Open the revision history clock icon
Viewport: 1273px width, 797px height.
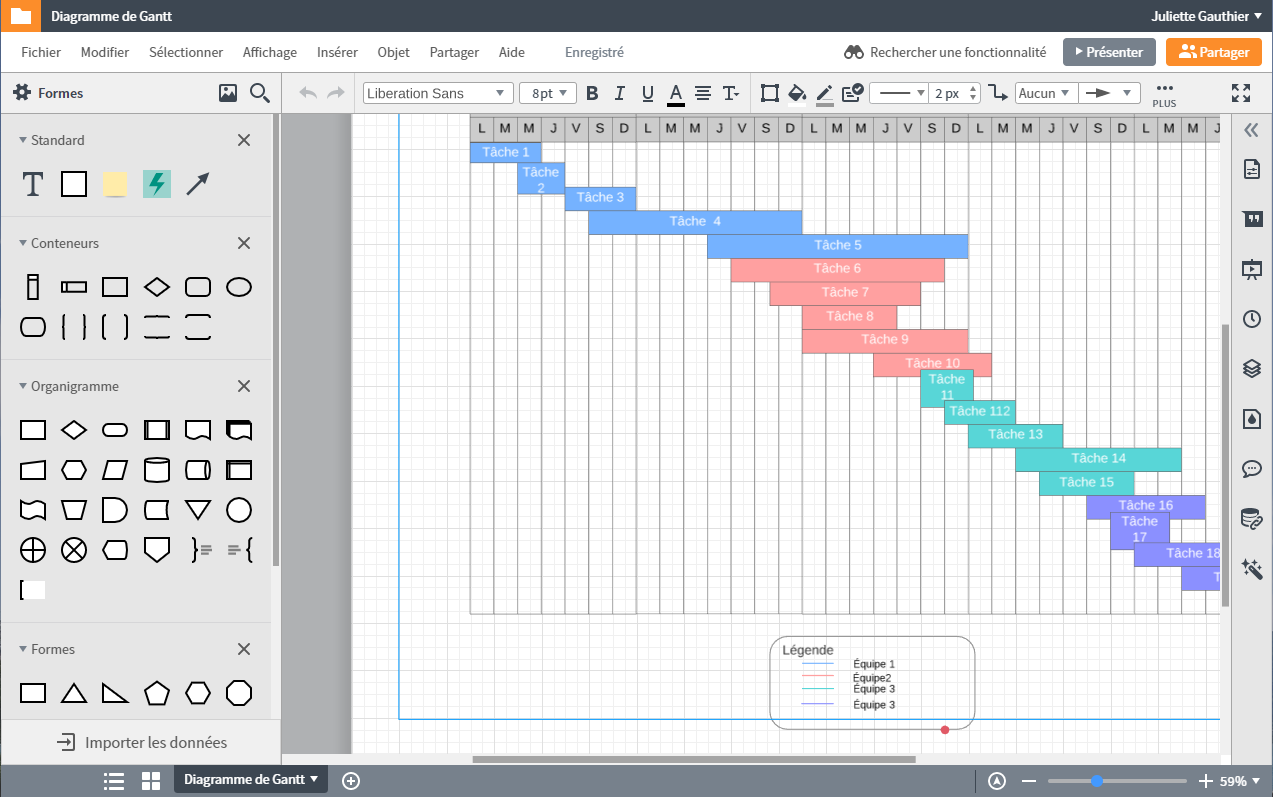(x=1251, y=319)
